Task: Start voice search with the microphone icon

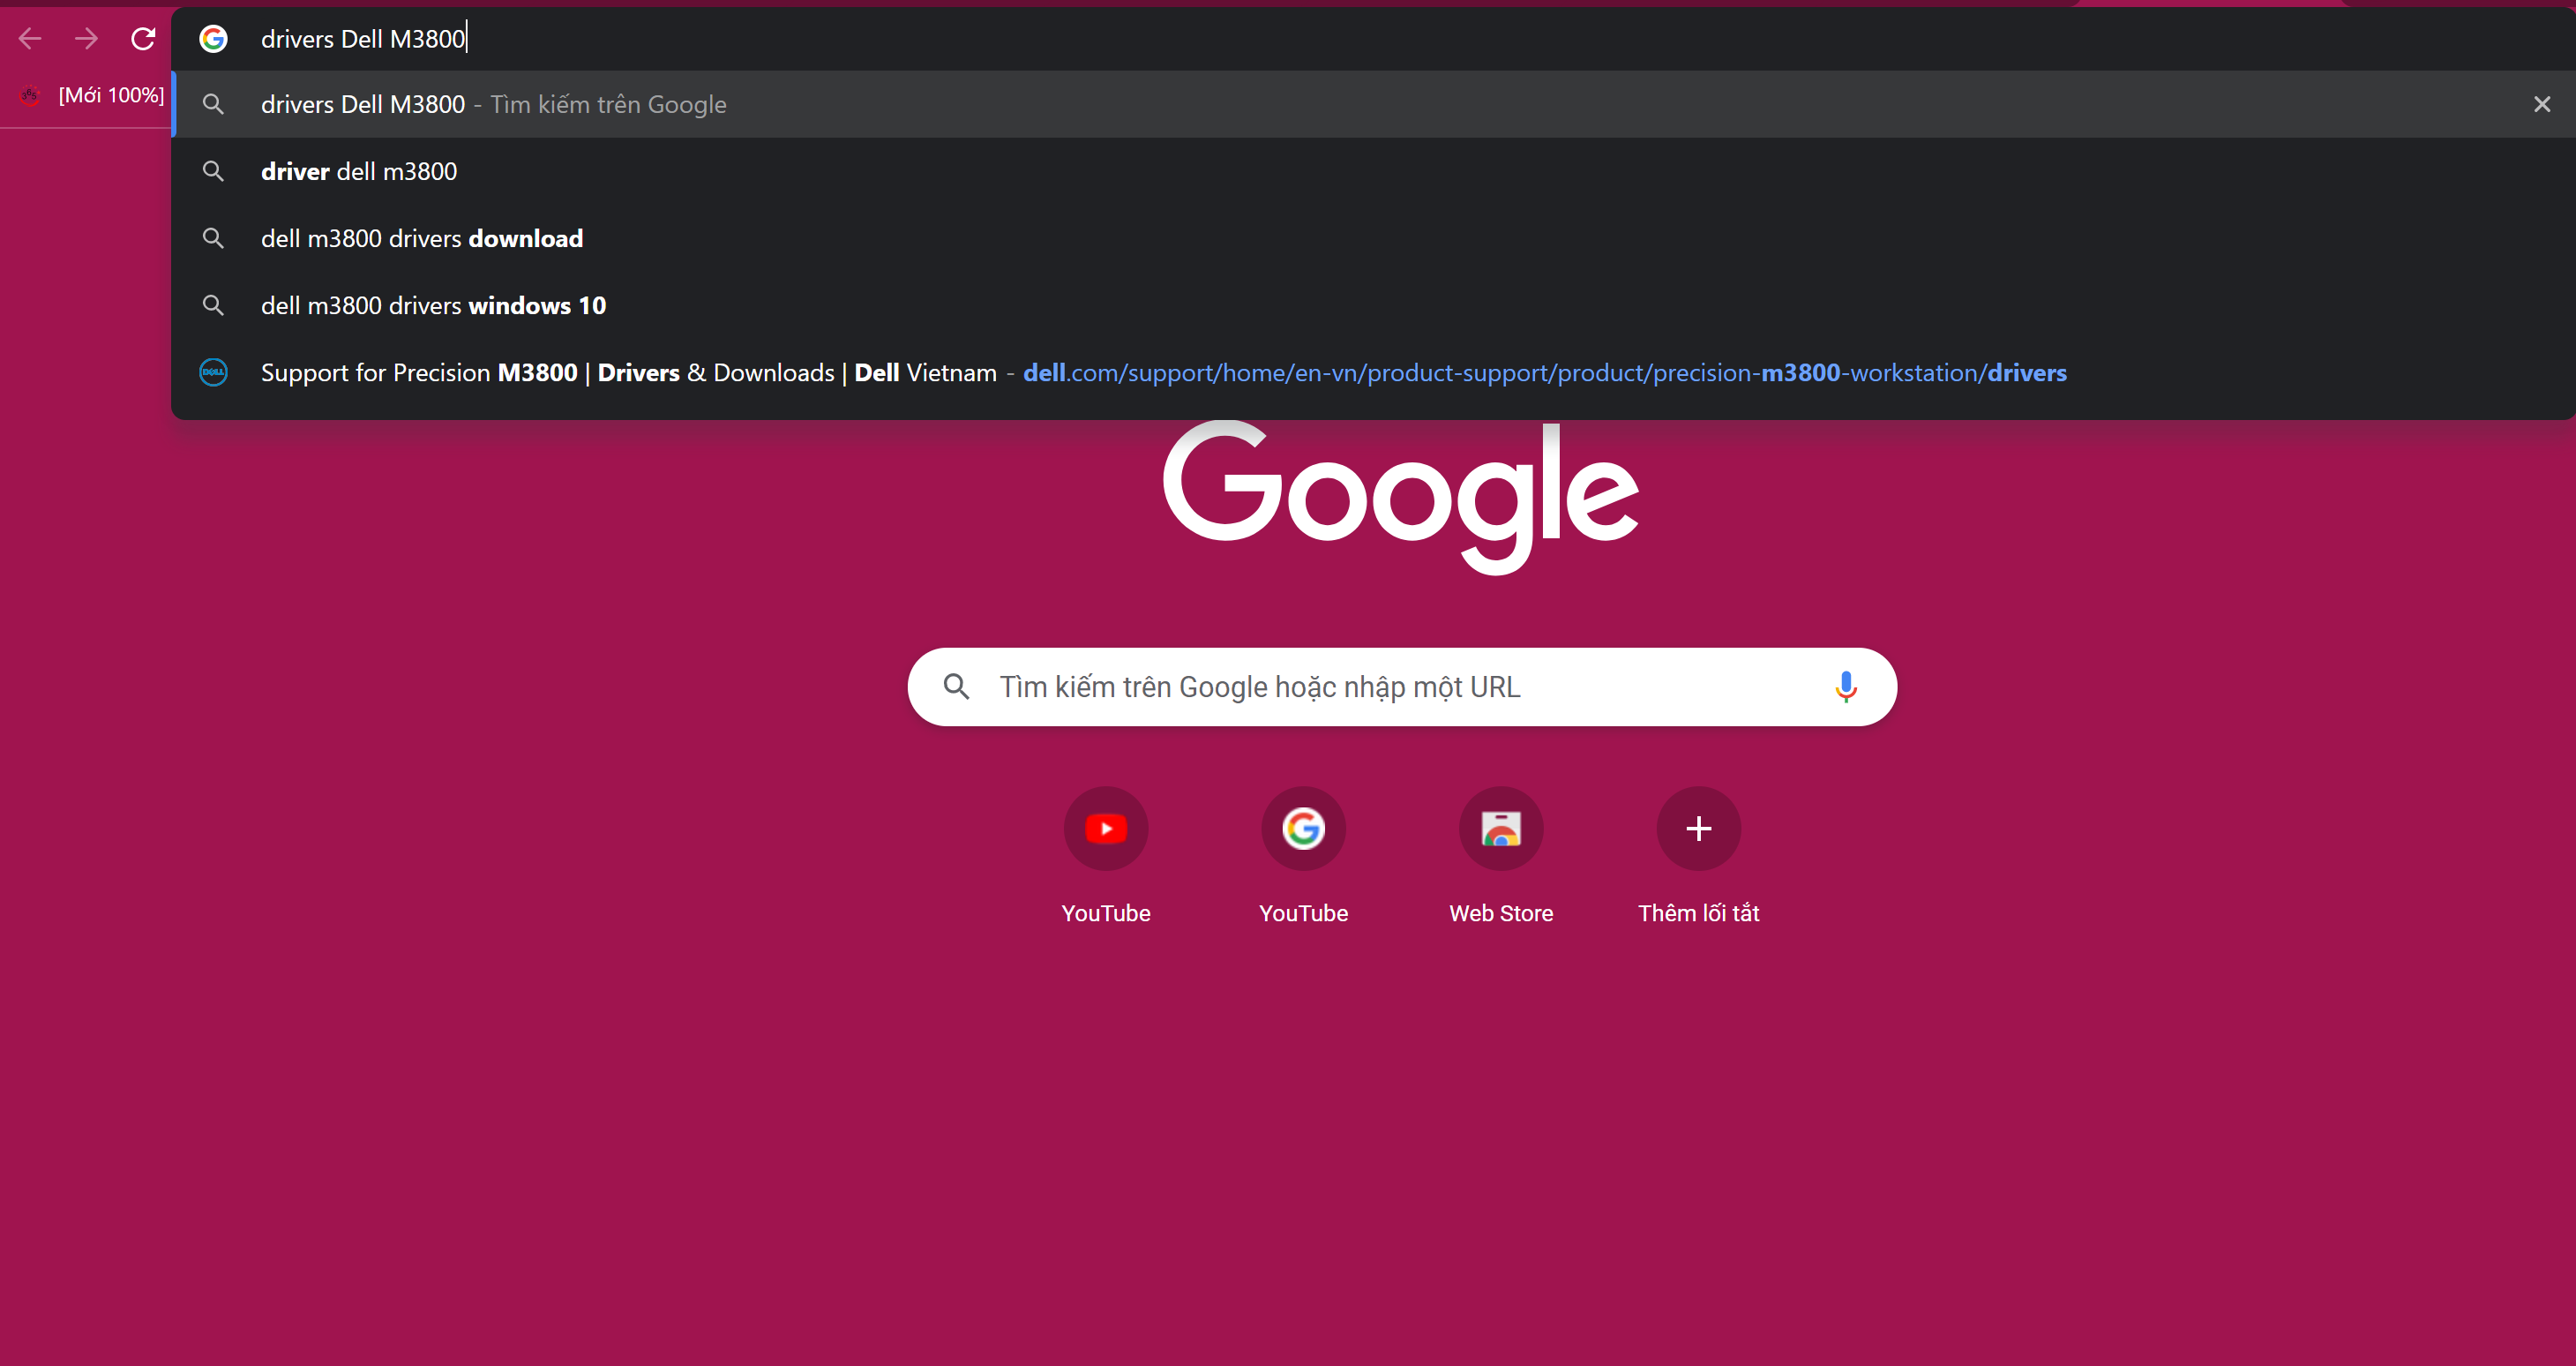Action: 1846,687
